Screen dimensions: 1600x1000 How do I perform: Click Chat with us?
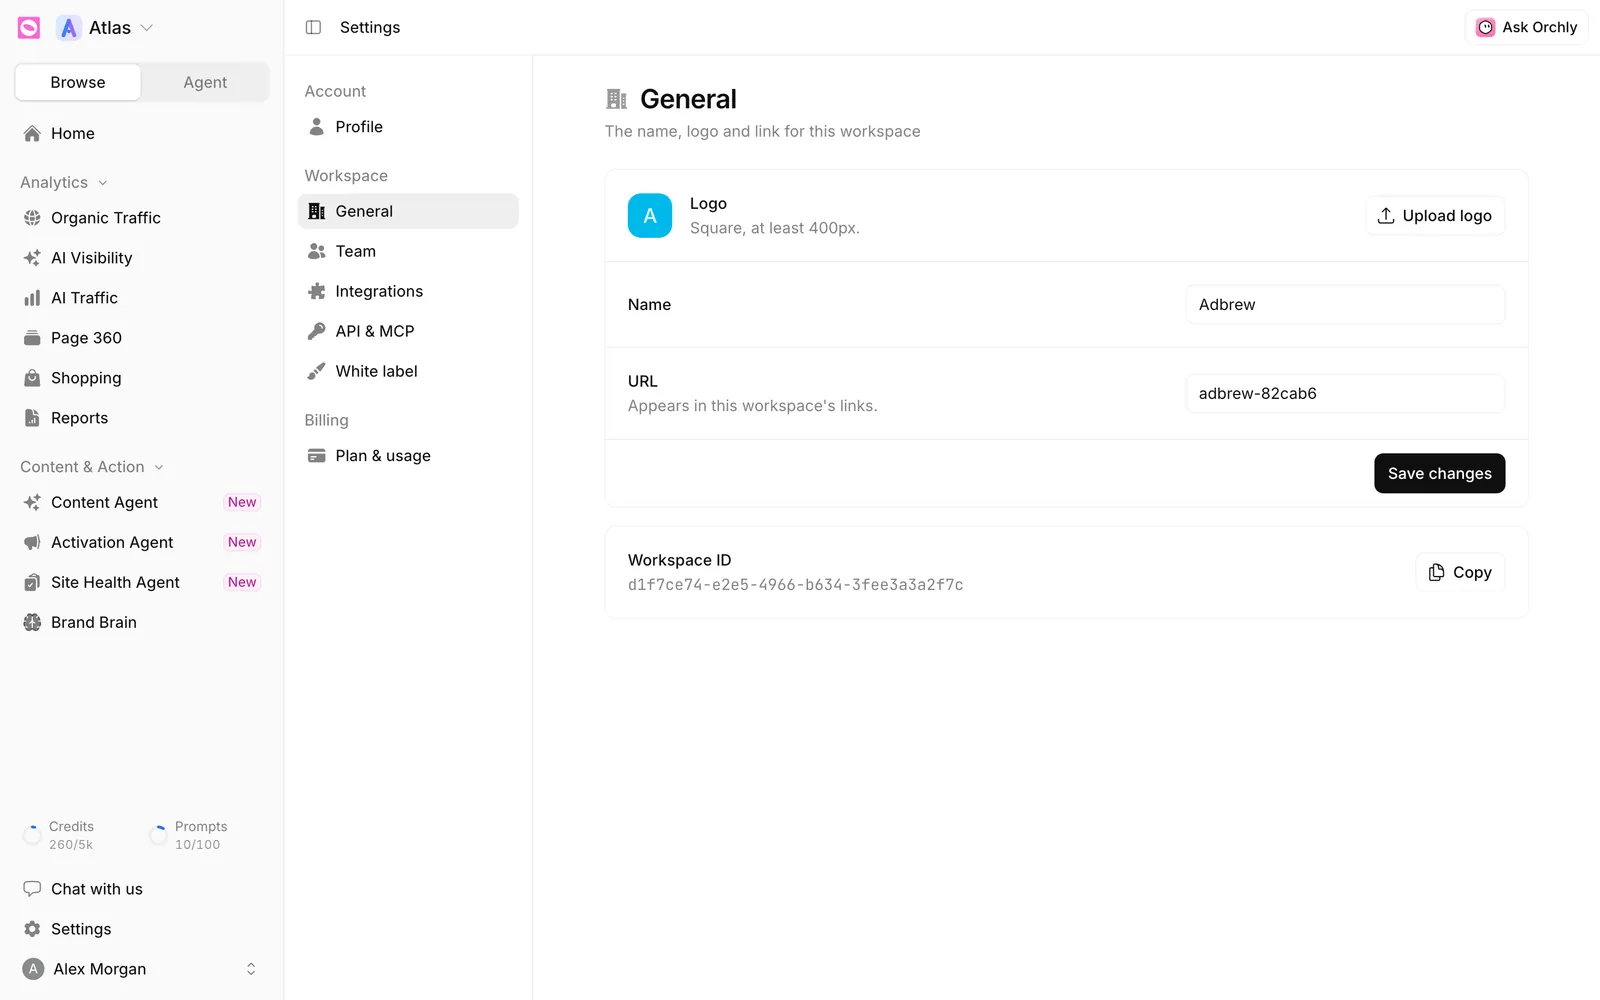click(142, 889)
